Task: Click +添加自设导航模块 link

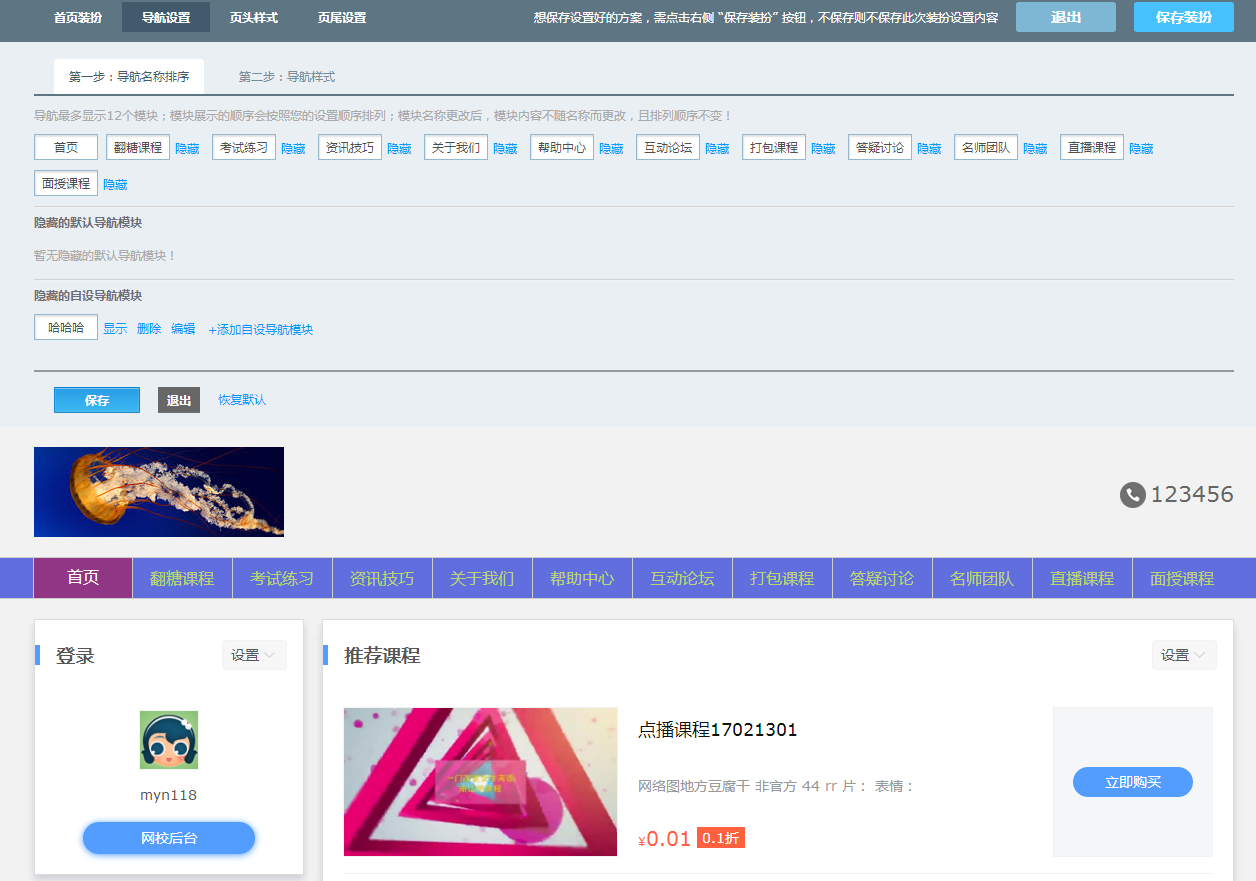Action: (260, 330)
